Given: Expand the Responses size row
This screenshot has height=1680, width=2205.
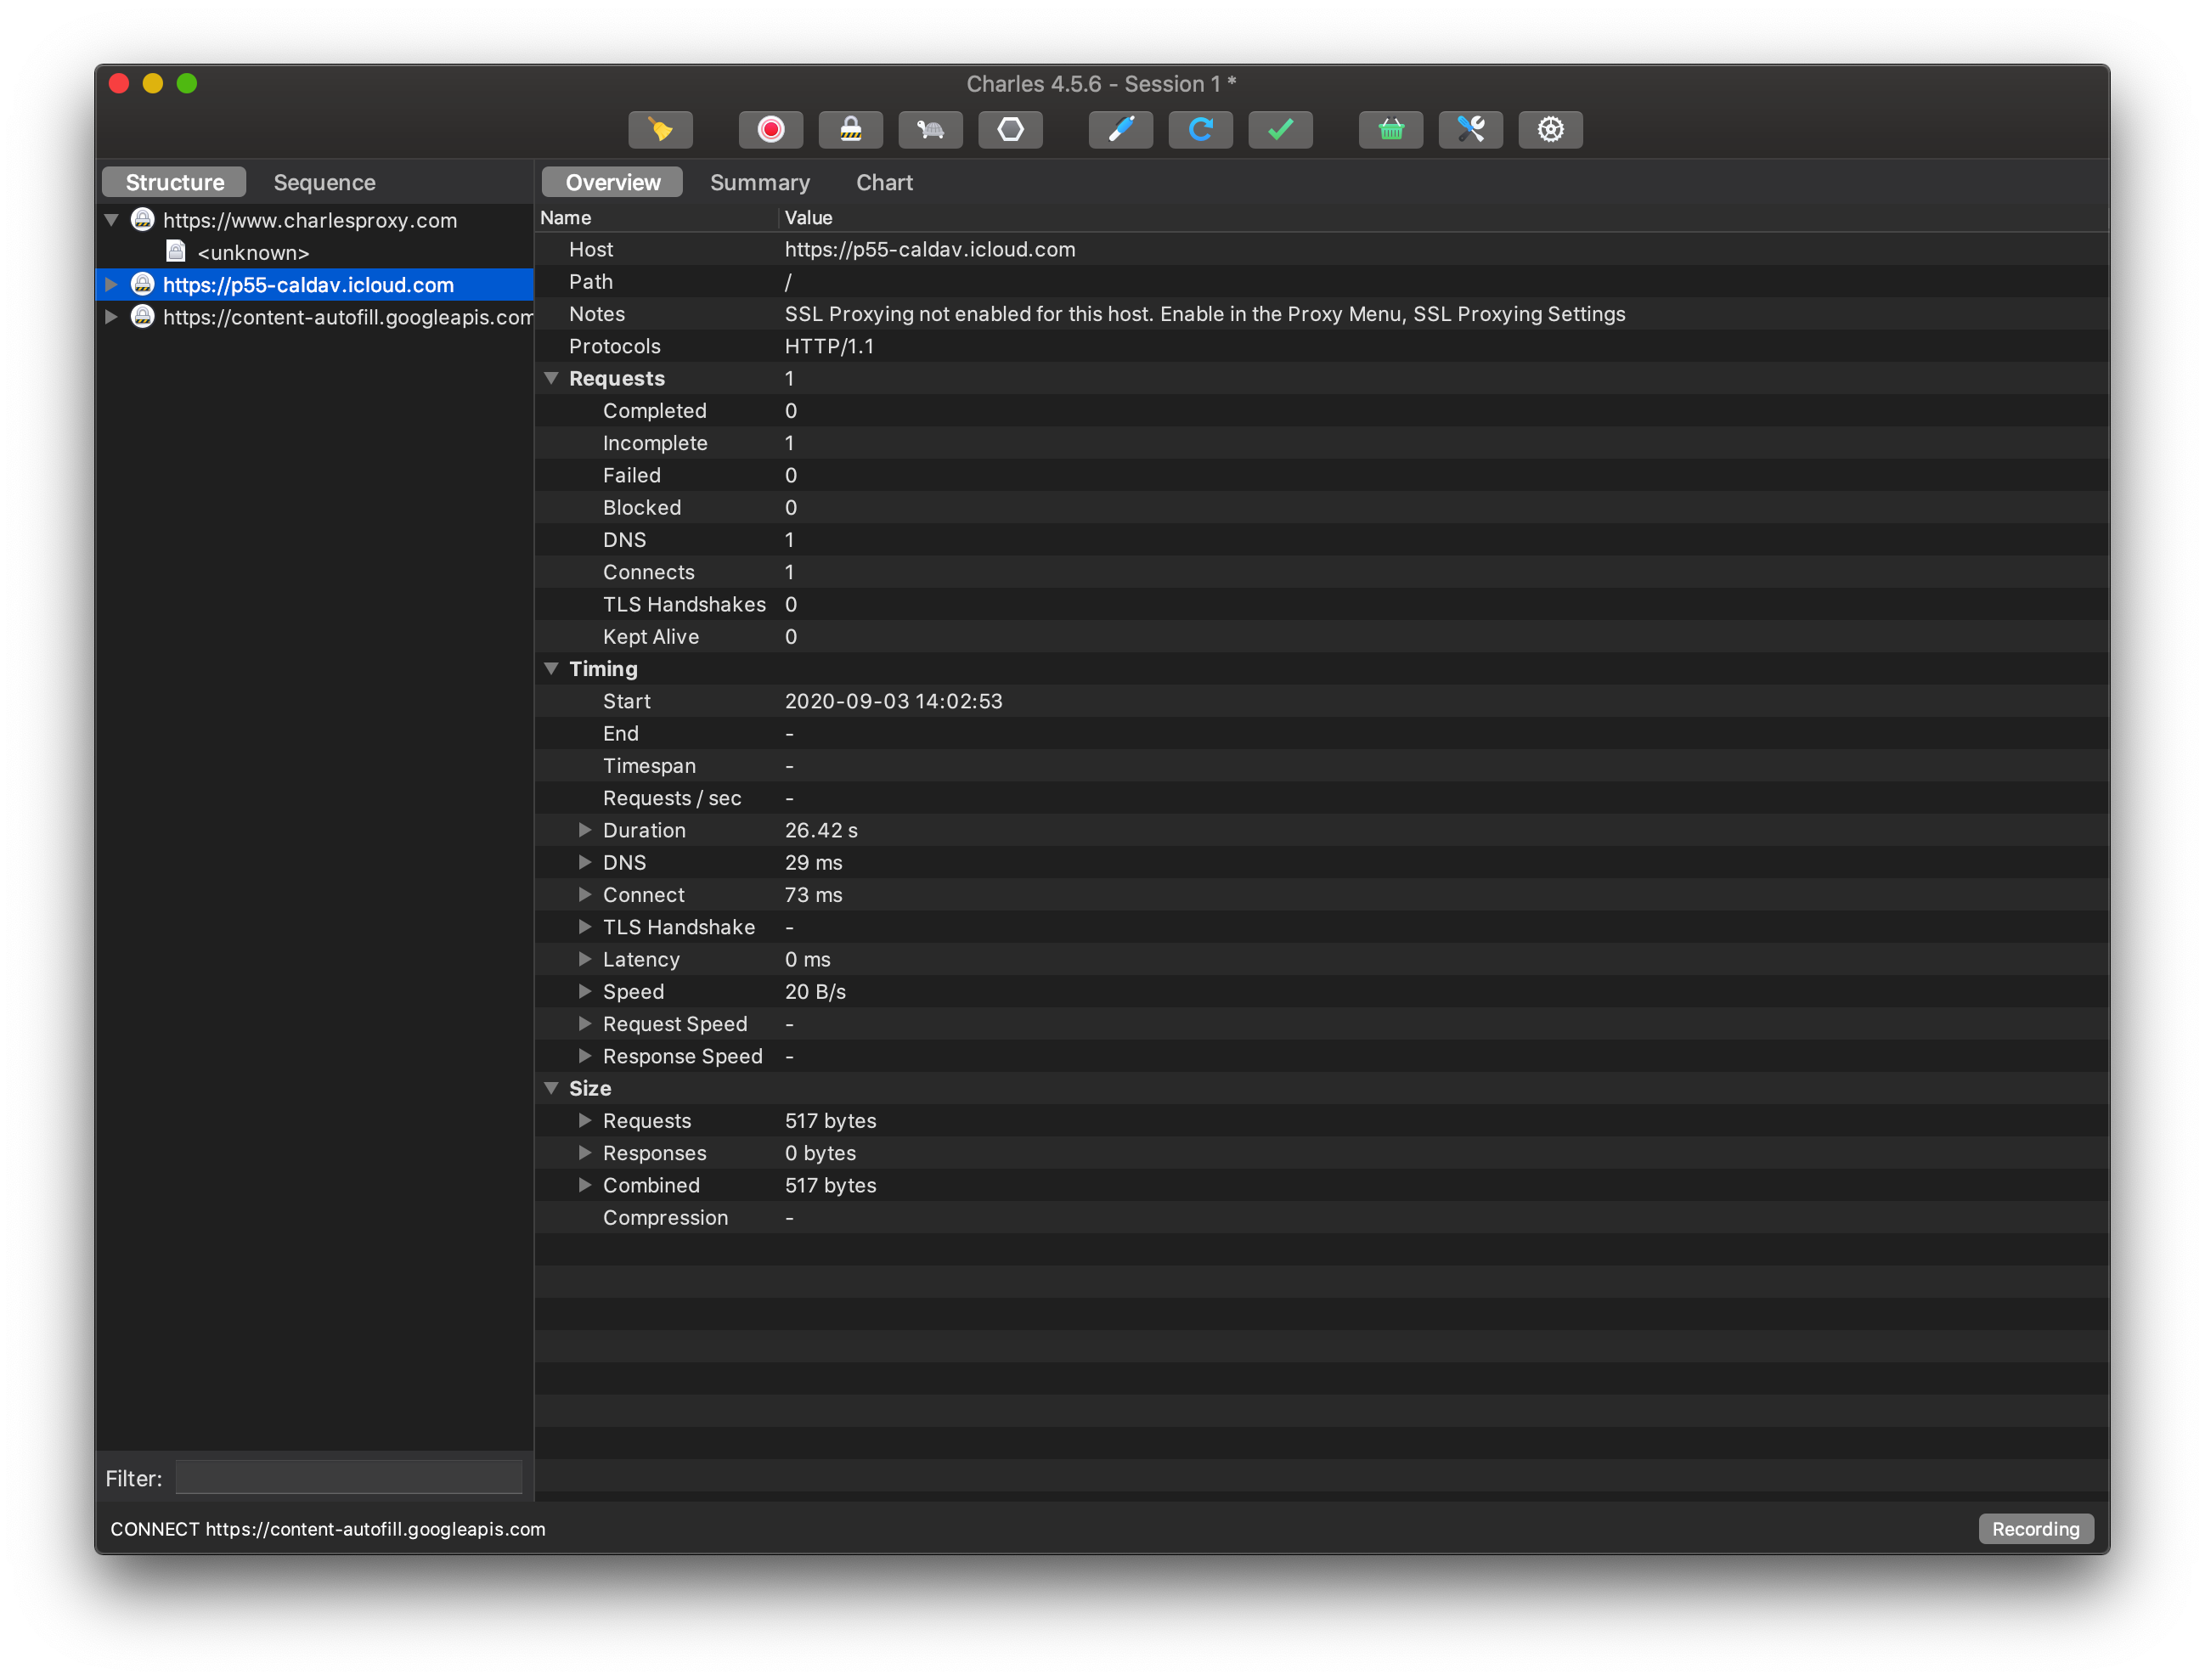Looking at the screenshot, I should click(585, 1152).
